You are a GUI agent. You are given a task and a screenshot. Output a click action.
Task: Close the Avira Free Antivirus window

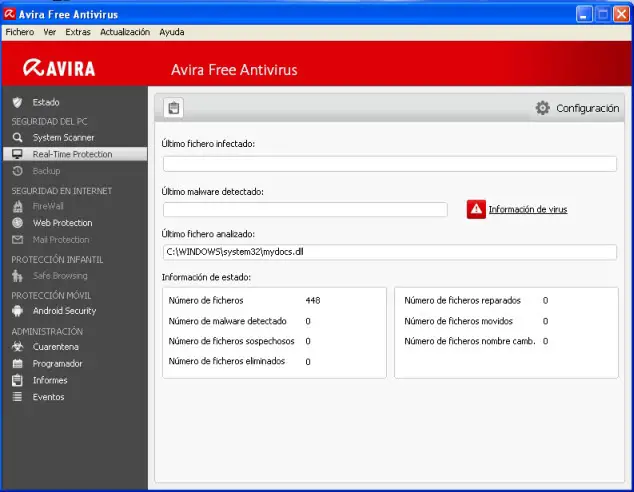click(x=621, y=14)
